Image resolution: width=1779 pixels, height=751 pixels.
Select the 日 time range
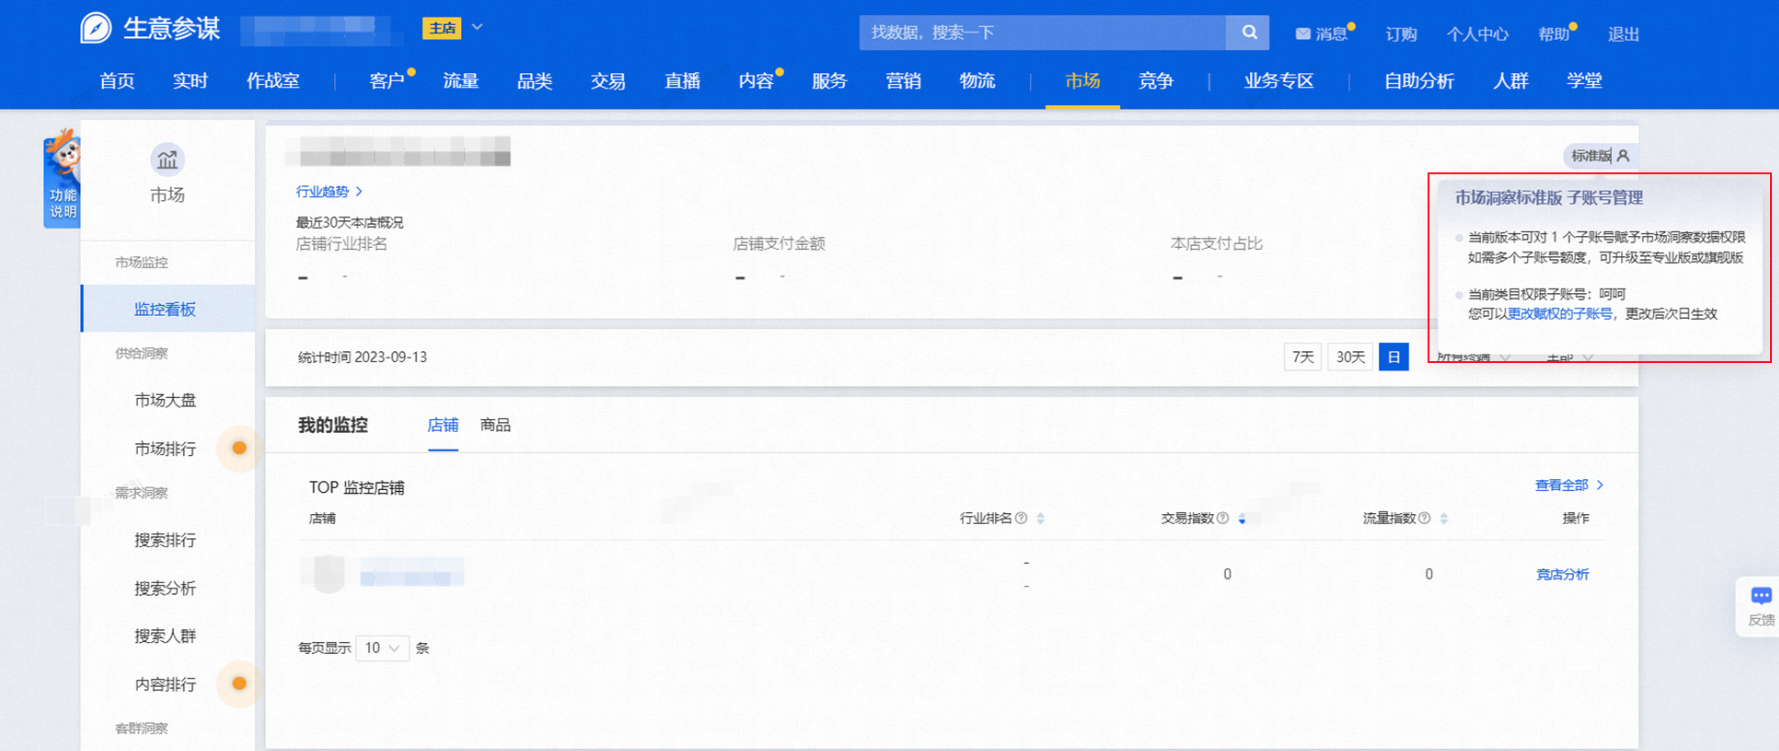coord(1393,357)
